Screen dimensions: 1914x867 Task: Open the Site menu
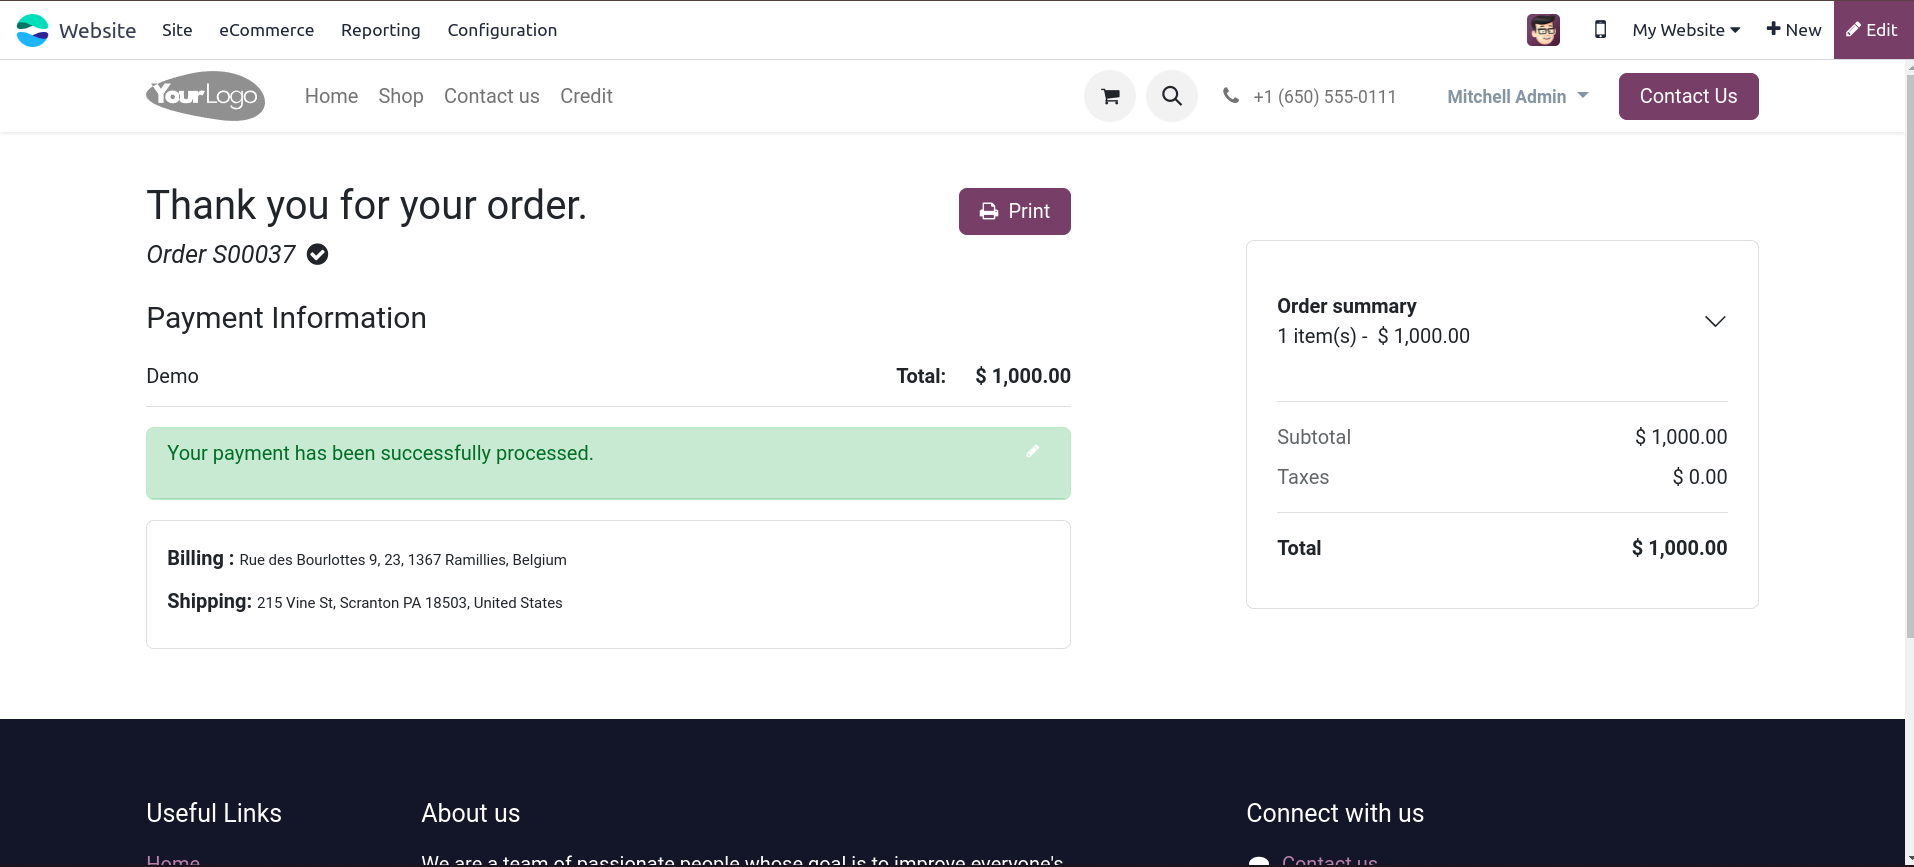coord(177,30)
